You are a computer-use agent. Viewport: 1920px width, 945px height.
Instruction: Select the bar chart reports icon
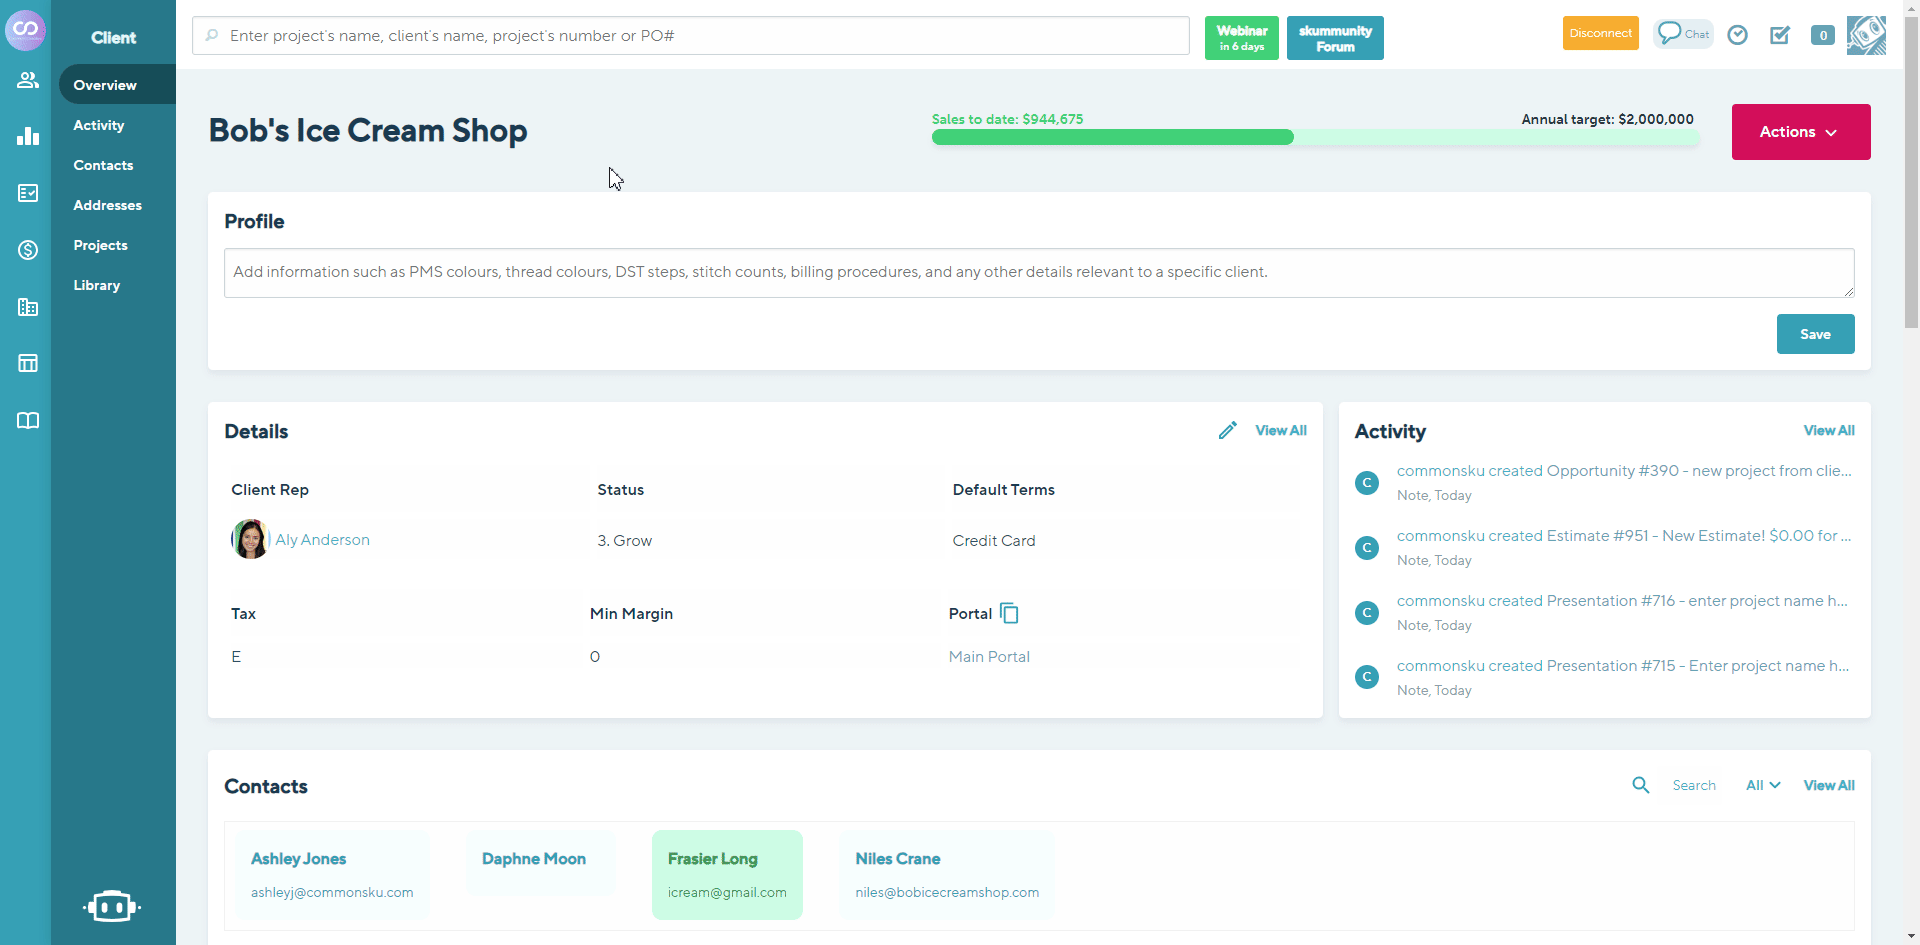27,136
